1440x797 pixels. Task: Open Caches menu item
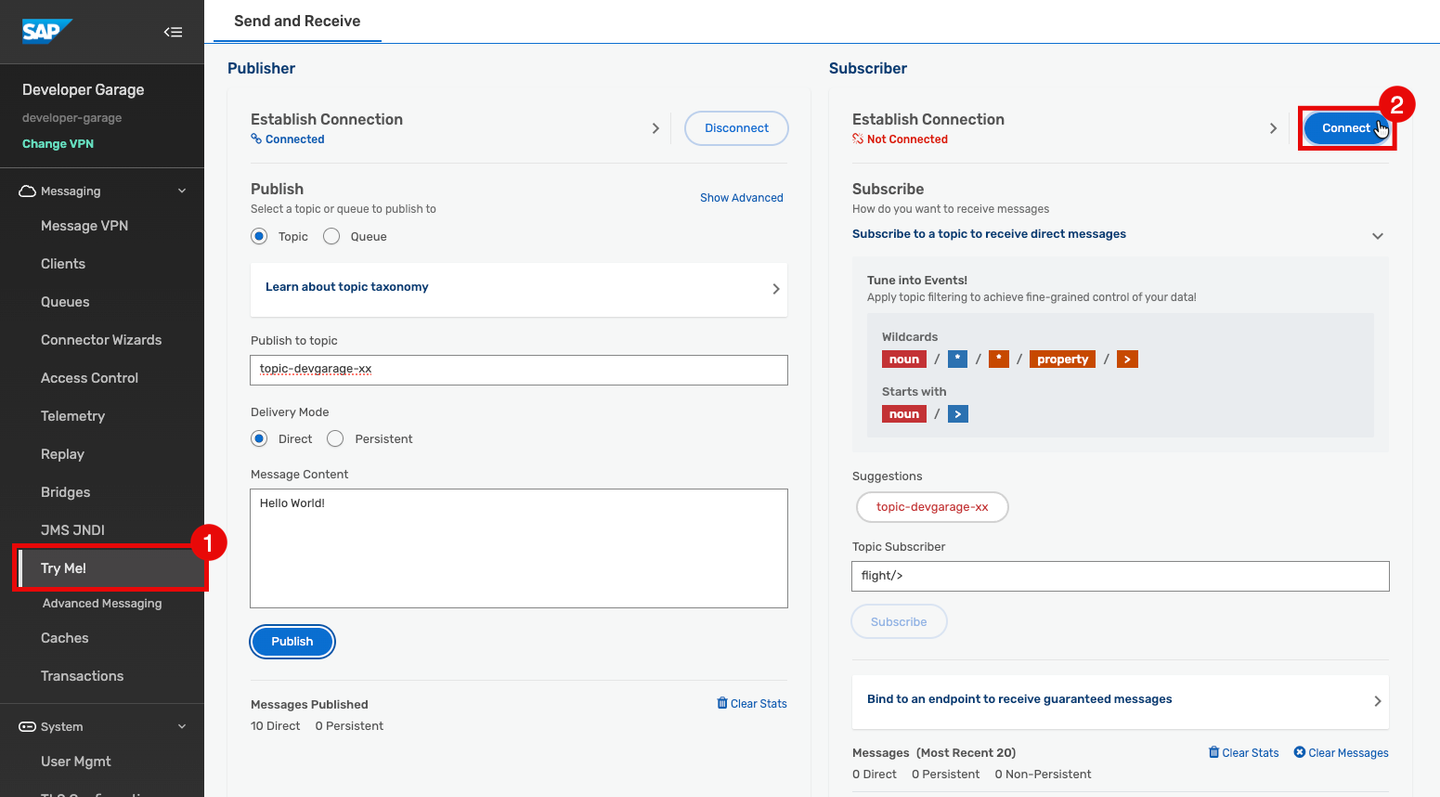coord(65,638)
